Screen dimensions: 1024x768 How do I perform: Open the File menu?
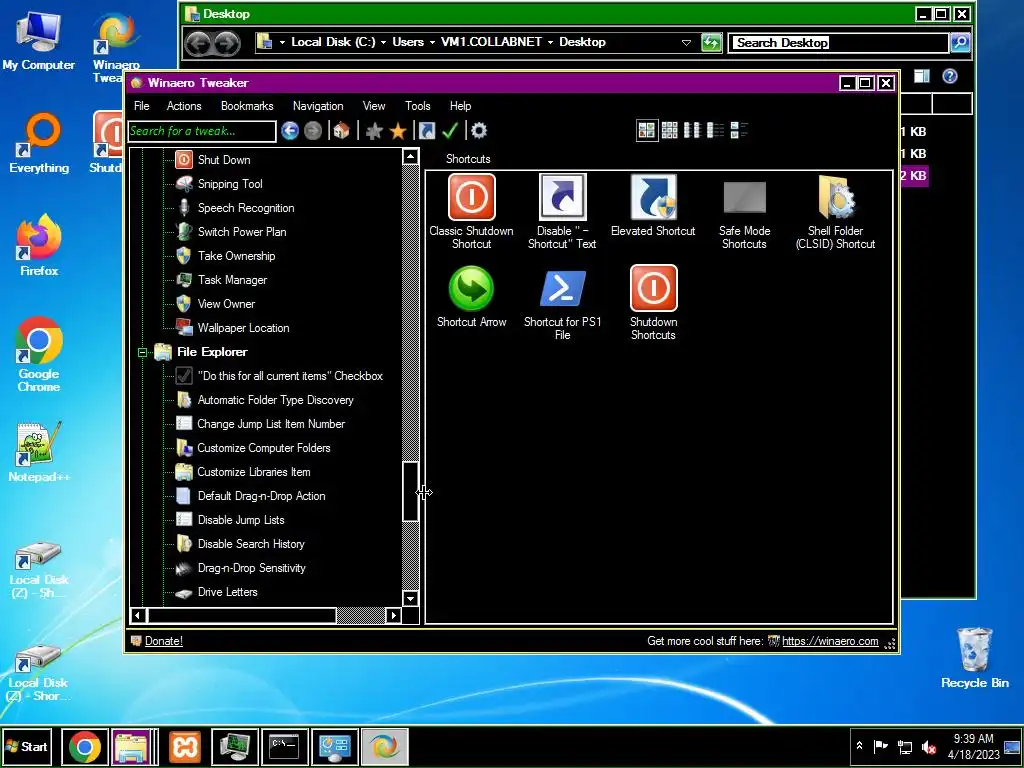coord(142,106)
